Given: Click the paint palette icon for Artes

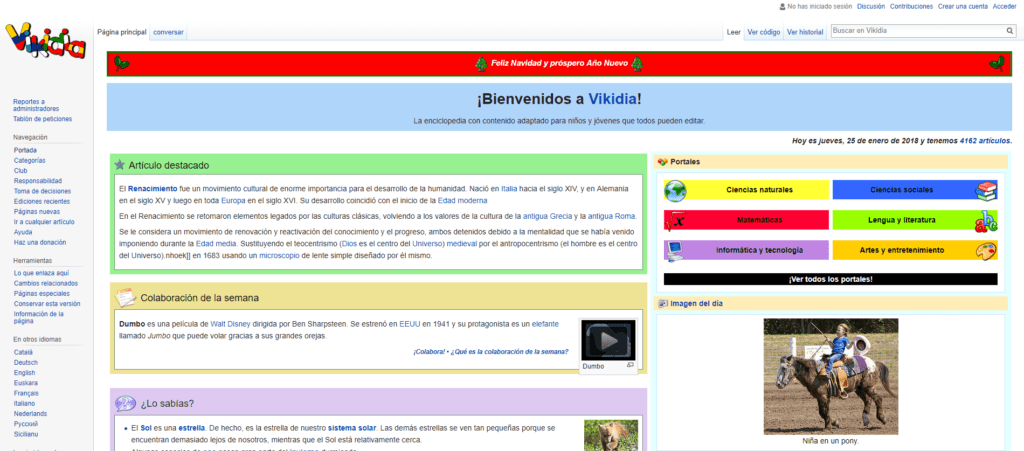Looking at the screenshot, I should click(986, 251).
